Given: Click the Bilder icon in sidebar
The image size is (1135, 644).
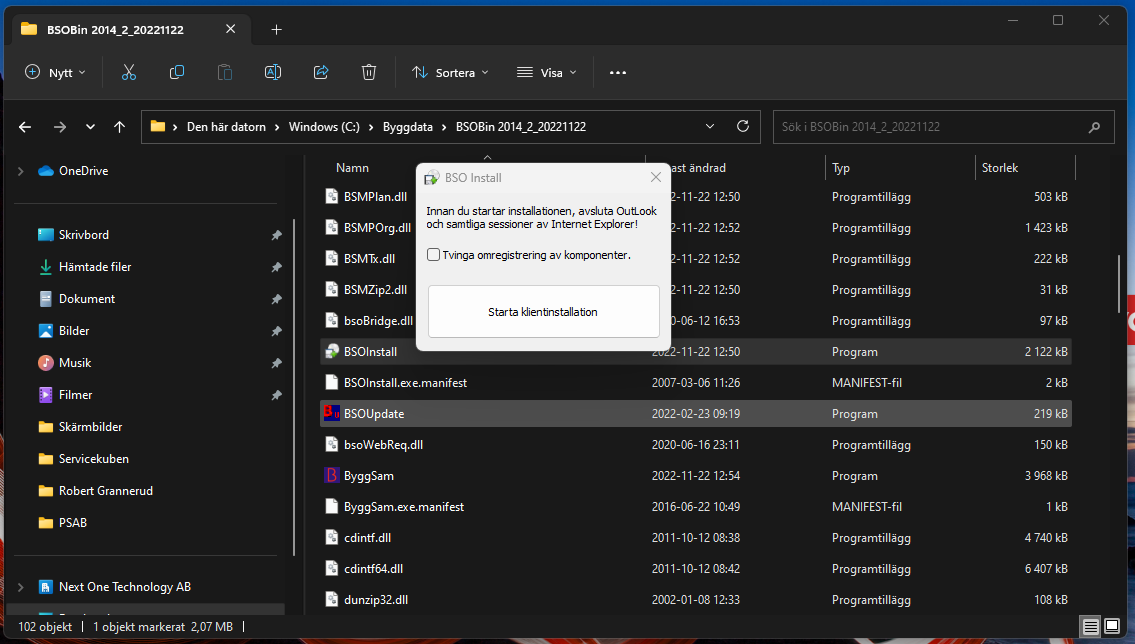Looking at the screenshot, I should click(x=46, y=331).
